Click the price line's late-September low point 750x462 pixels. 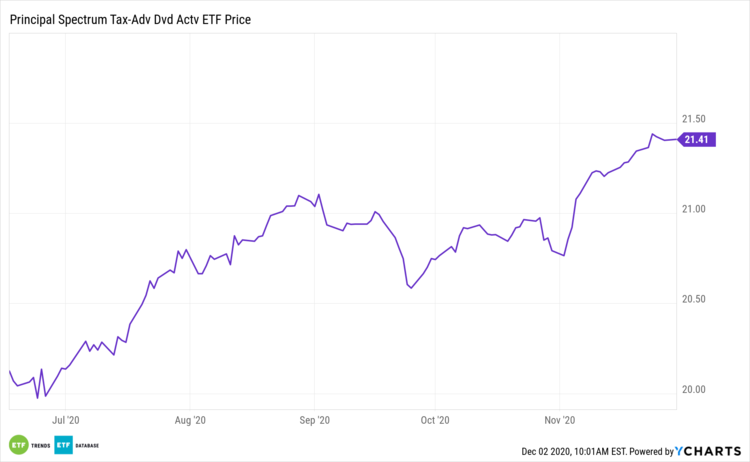411,288
